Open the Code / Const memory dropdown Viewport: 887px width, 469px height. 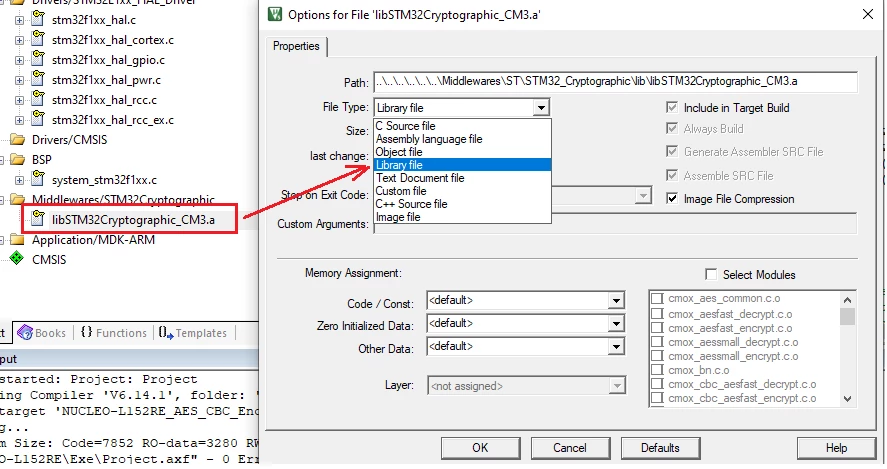[x=616, y=300]
